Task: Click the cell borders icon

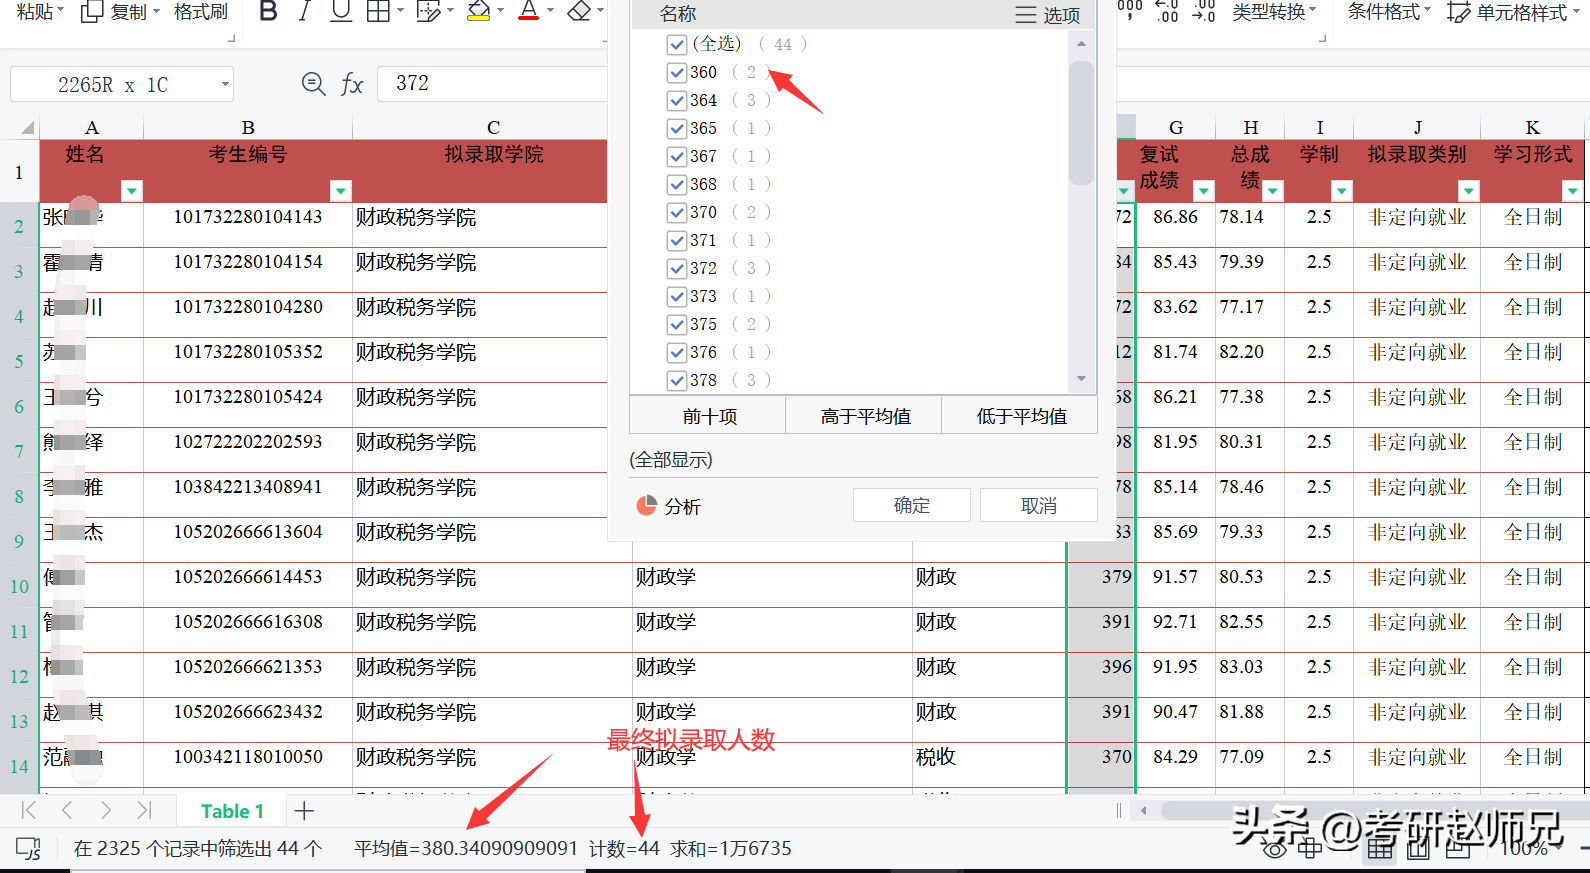Action: 378,11
